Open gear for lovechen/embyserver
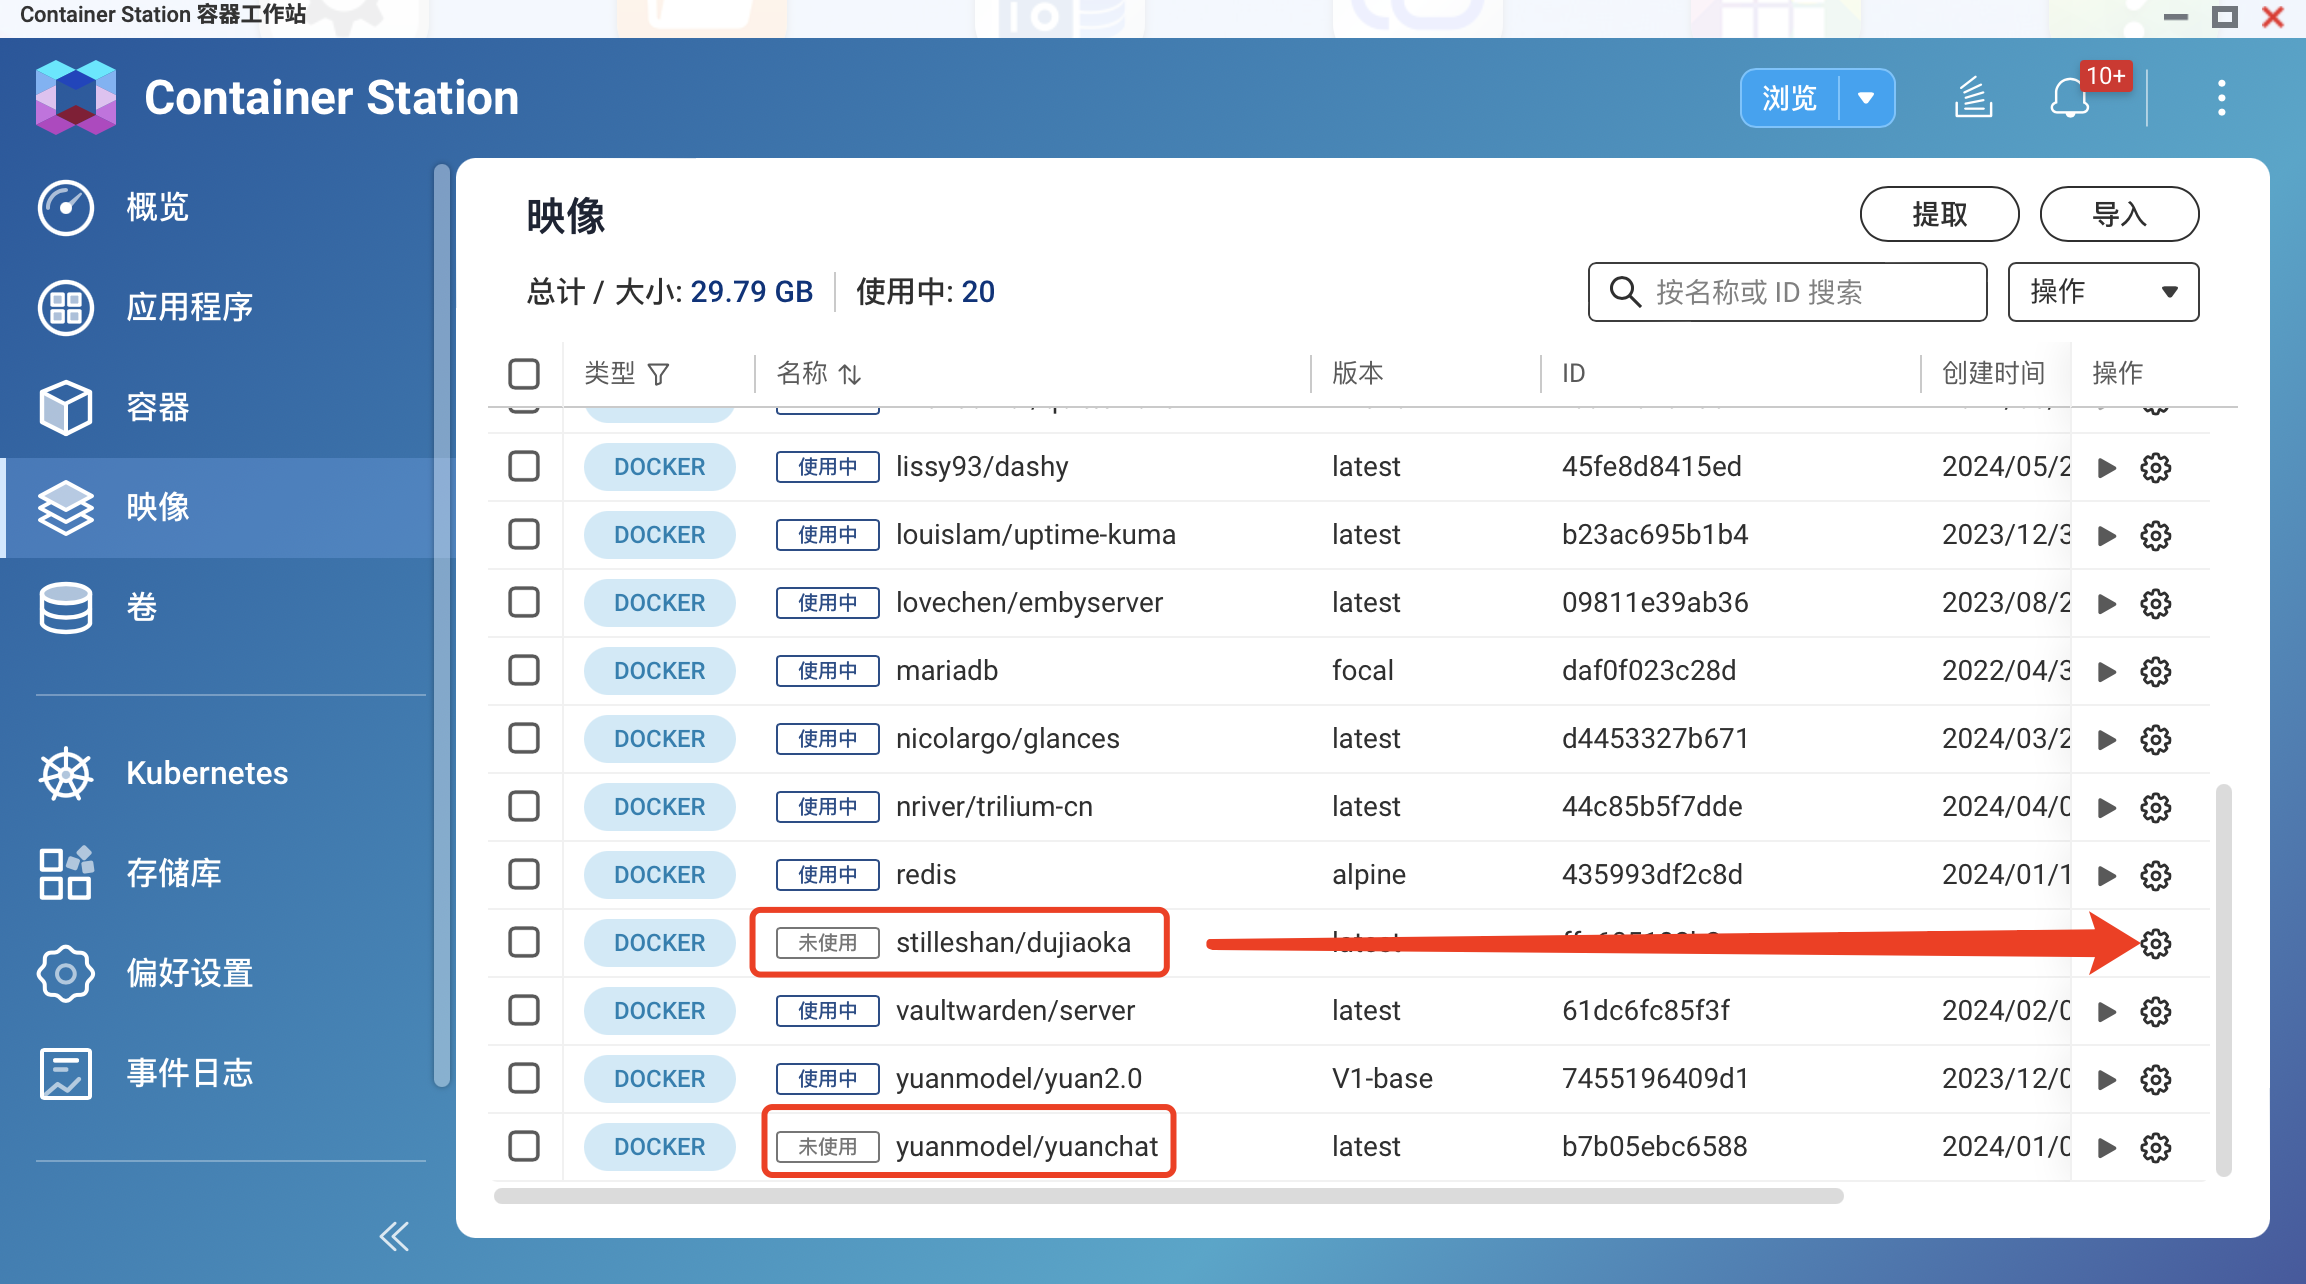 pos(2156,603)
